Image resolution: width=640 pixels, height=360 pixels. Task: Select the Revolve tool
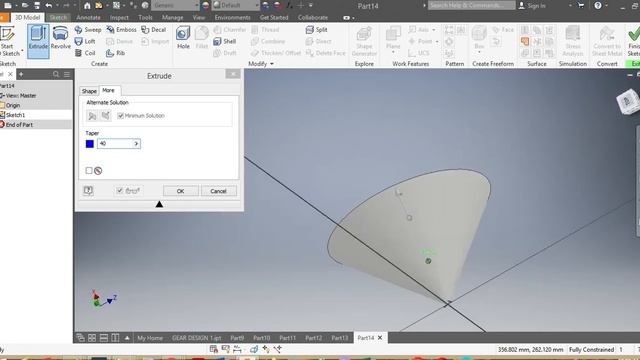click(60, 38)
